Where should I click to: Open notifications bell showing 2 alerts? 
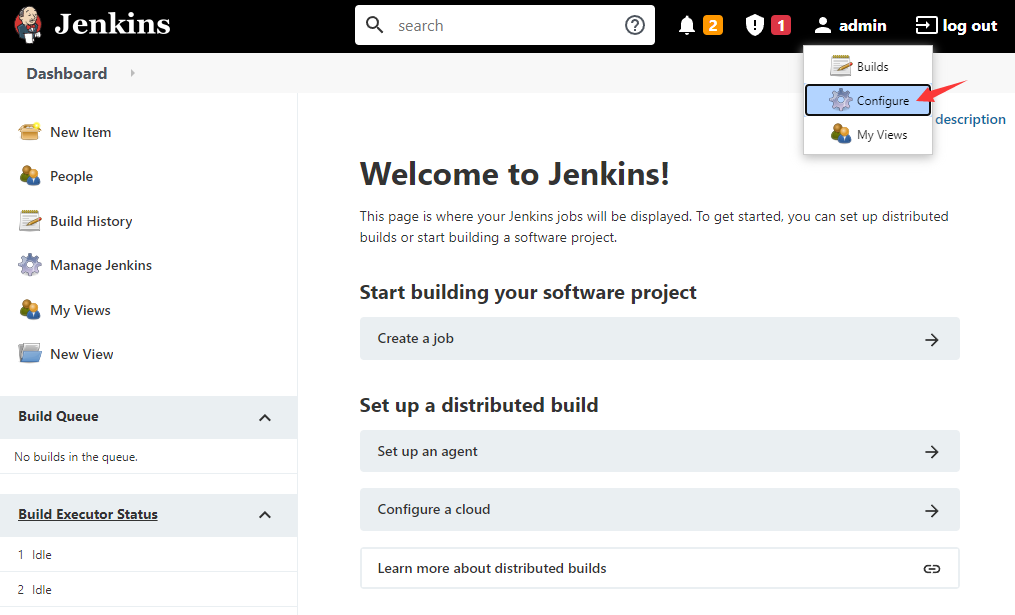(x=689, y=25)
